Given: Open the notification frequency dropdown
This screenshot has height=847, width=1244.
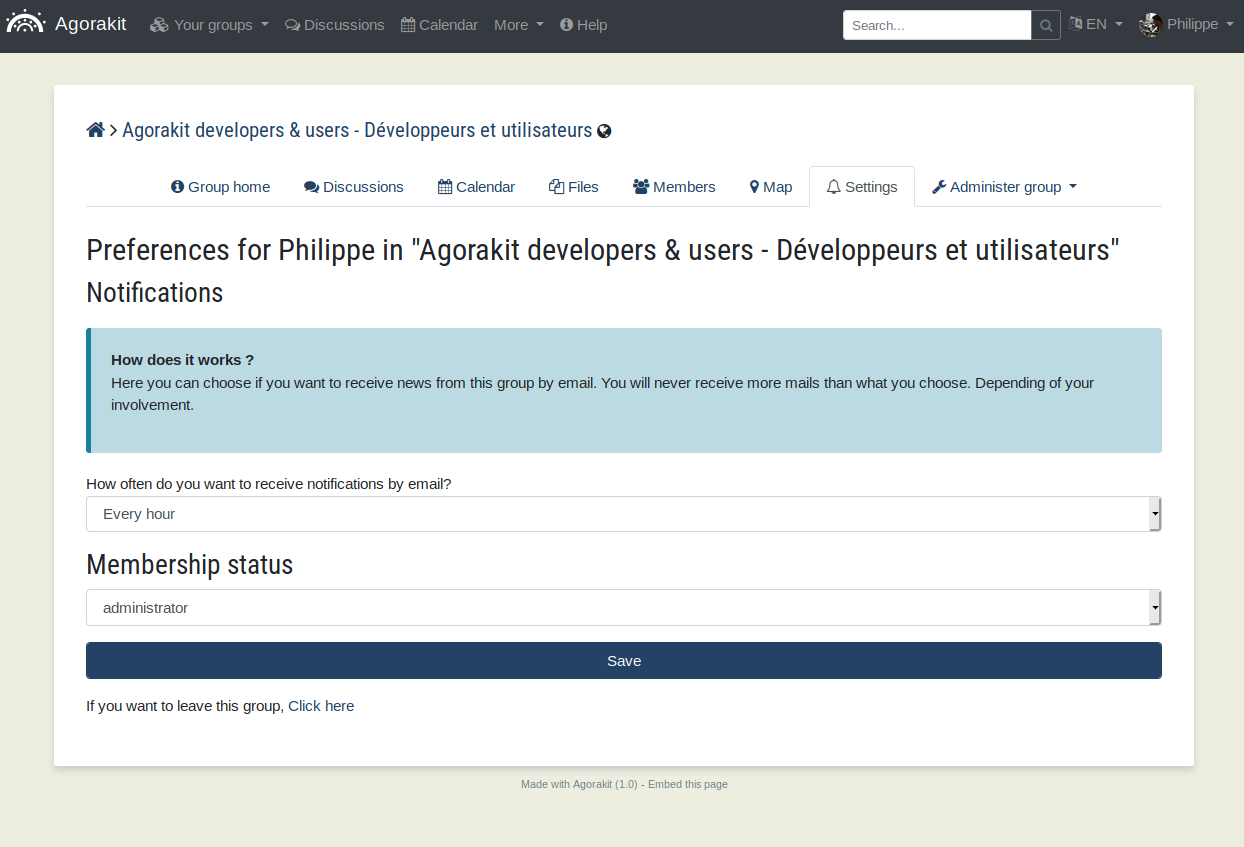Looking at the screenshot, I should [x=623, y=514].
